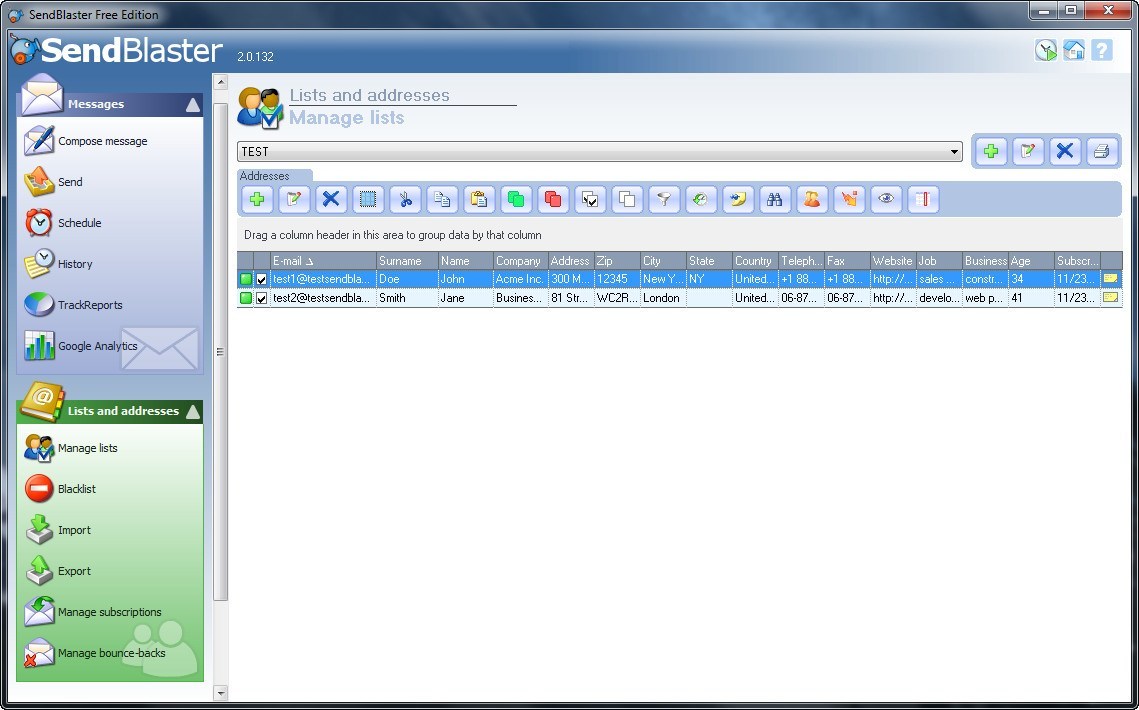The image size is (1139, 710).
Task: Open the TEST list dropdown
Action: point(954,151)
